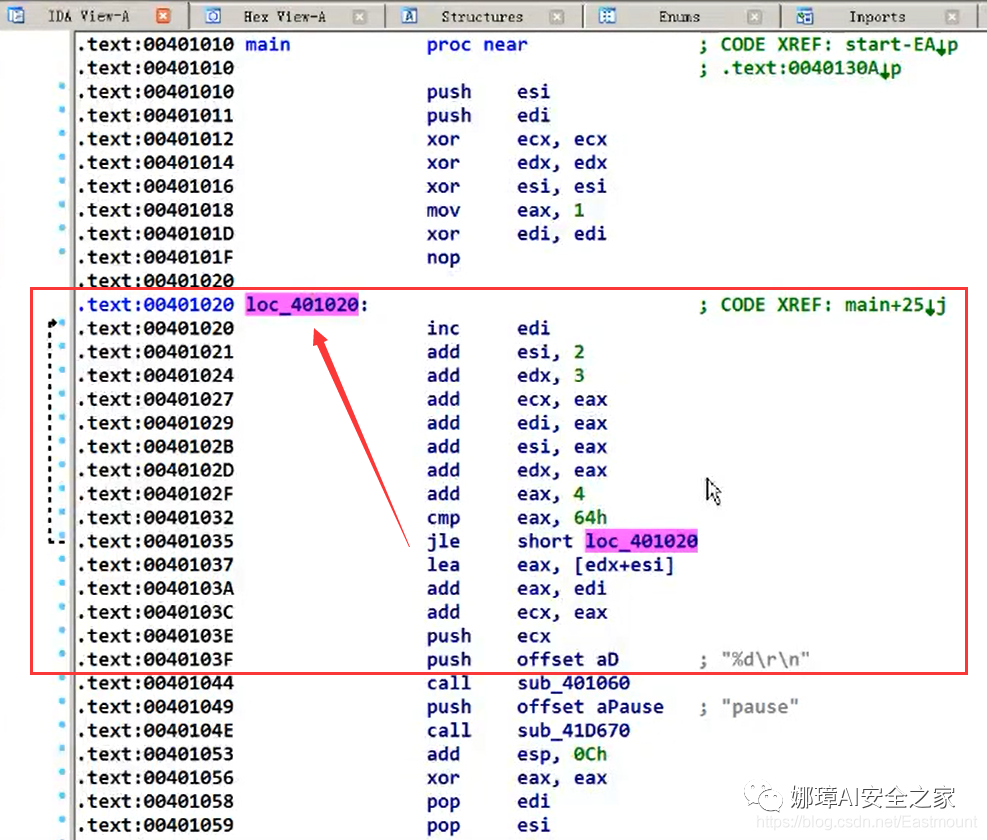The image size is (987, 840).
Task: Click the cmp mnemonic at 00401032
Action: [443, 518]
